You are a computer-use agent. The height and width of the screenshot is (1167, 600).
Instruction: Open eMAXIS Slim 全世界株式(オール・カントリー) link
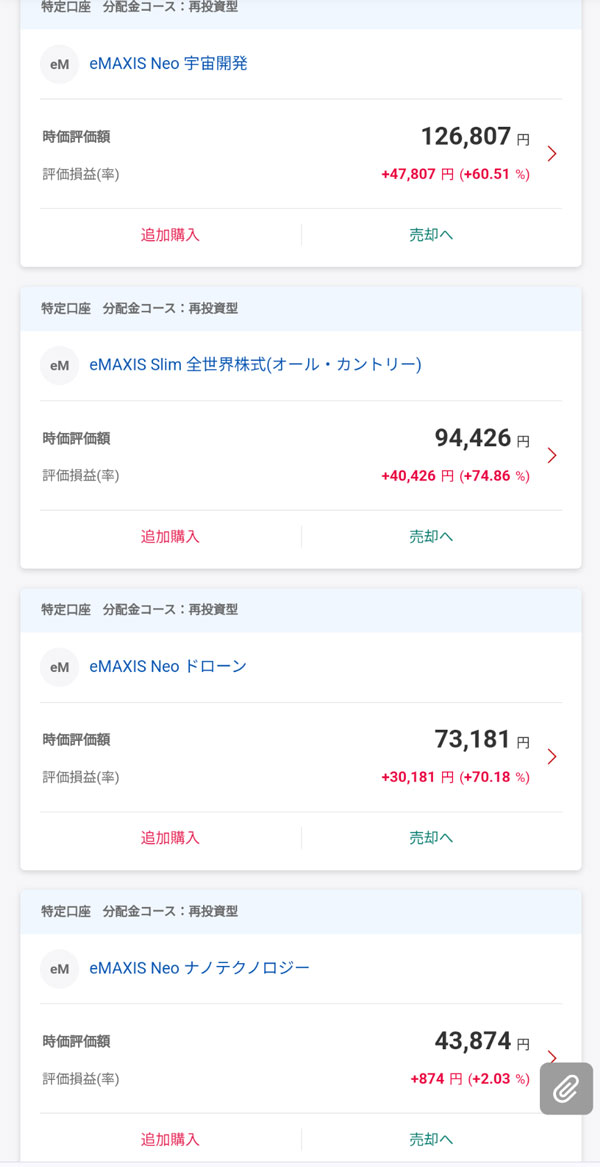coord(255,365)
